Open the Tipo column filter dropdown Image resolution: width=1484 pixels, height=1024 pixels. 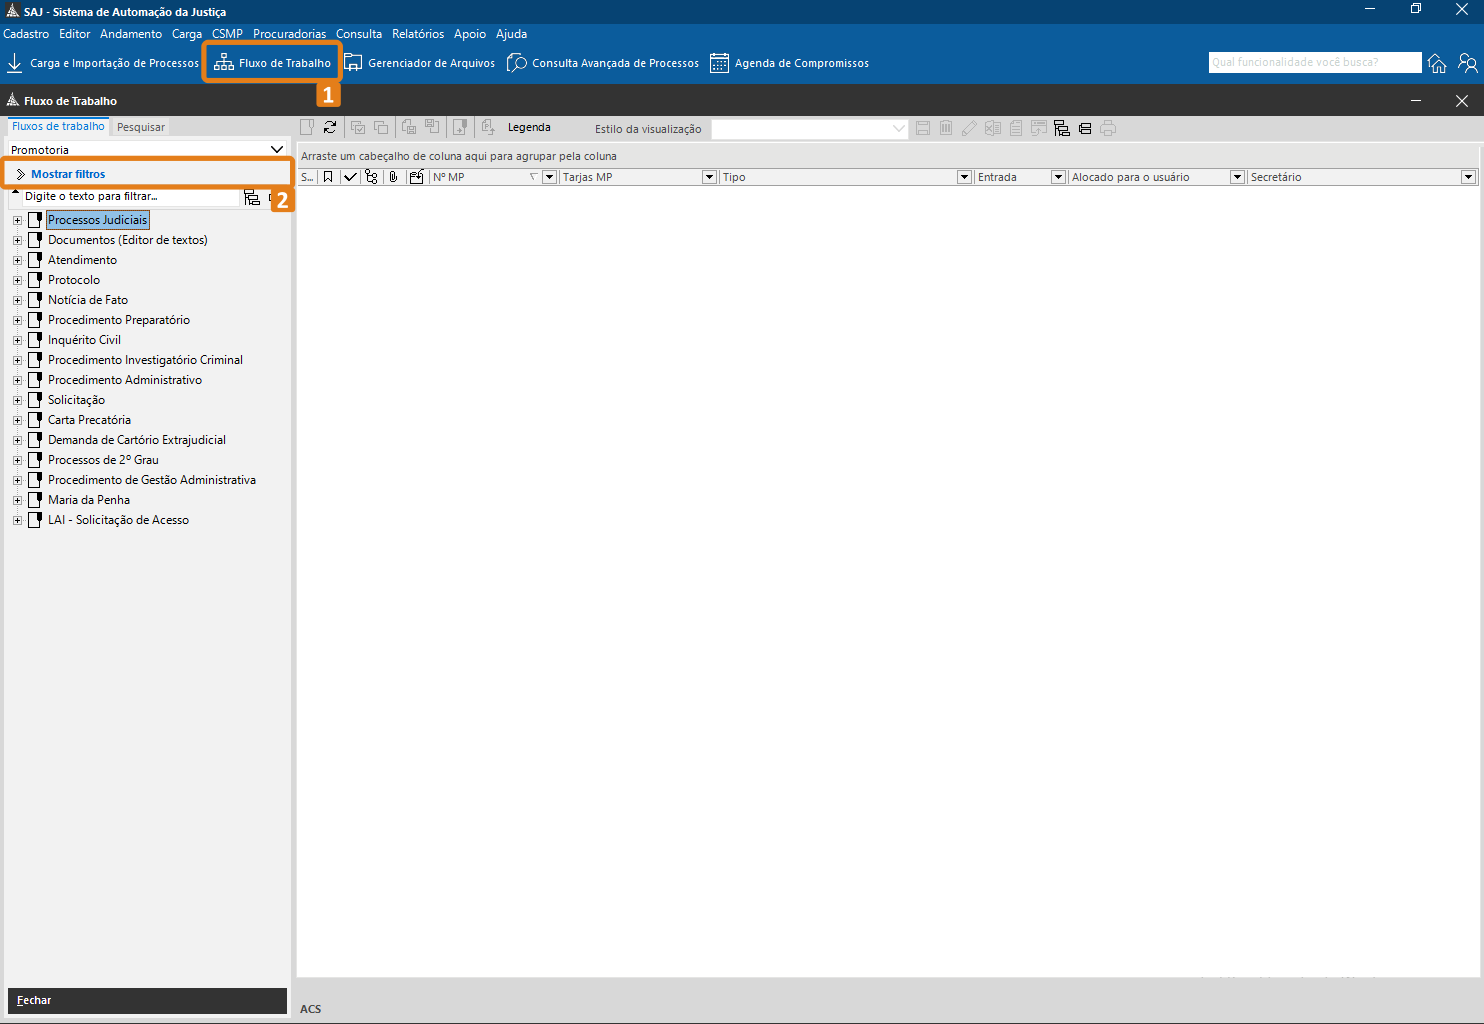(964, 177)
